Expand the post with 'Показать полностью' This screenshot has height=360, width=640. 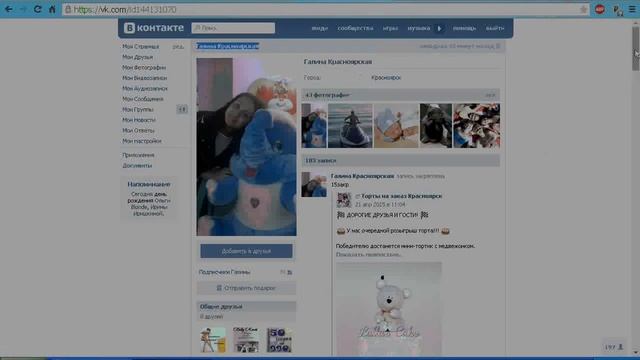point(368,254)
